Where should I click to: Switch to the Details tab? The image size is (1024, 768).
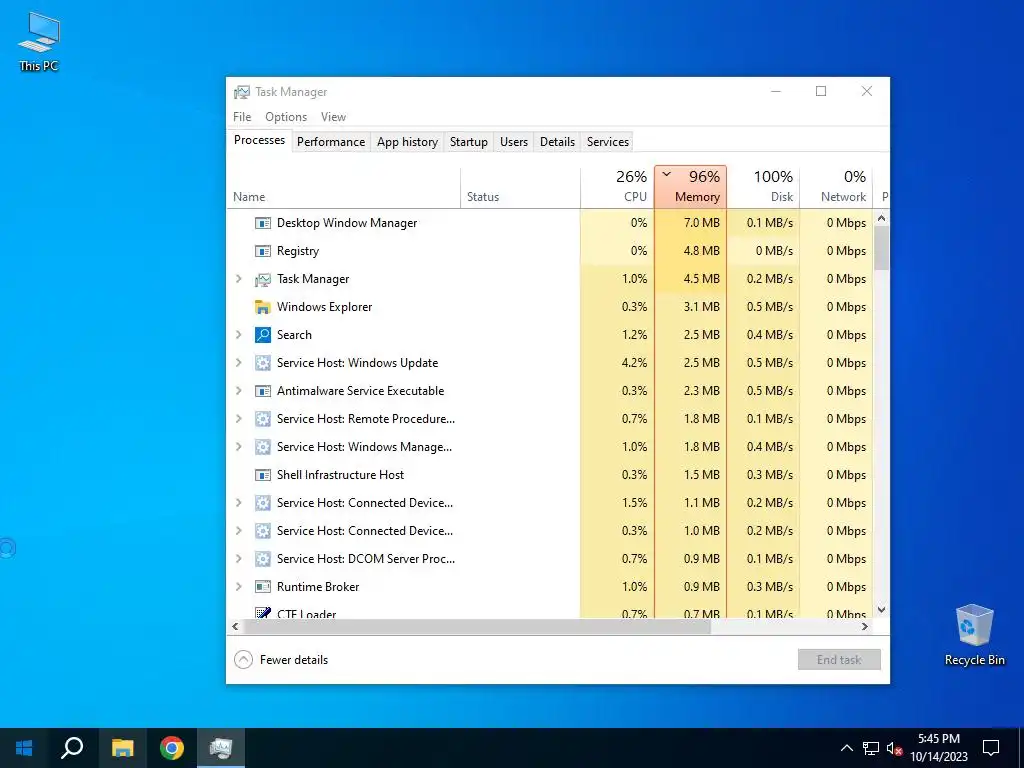click(557, 142)
